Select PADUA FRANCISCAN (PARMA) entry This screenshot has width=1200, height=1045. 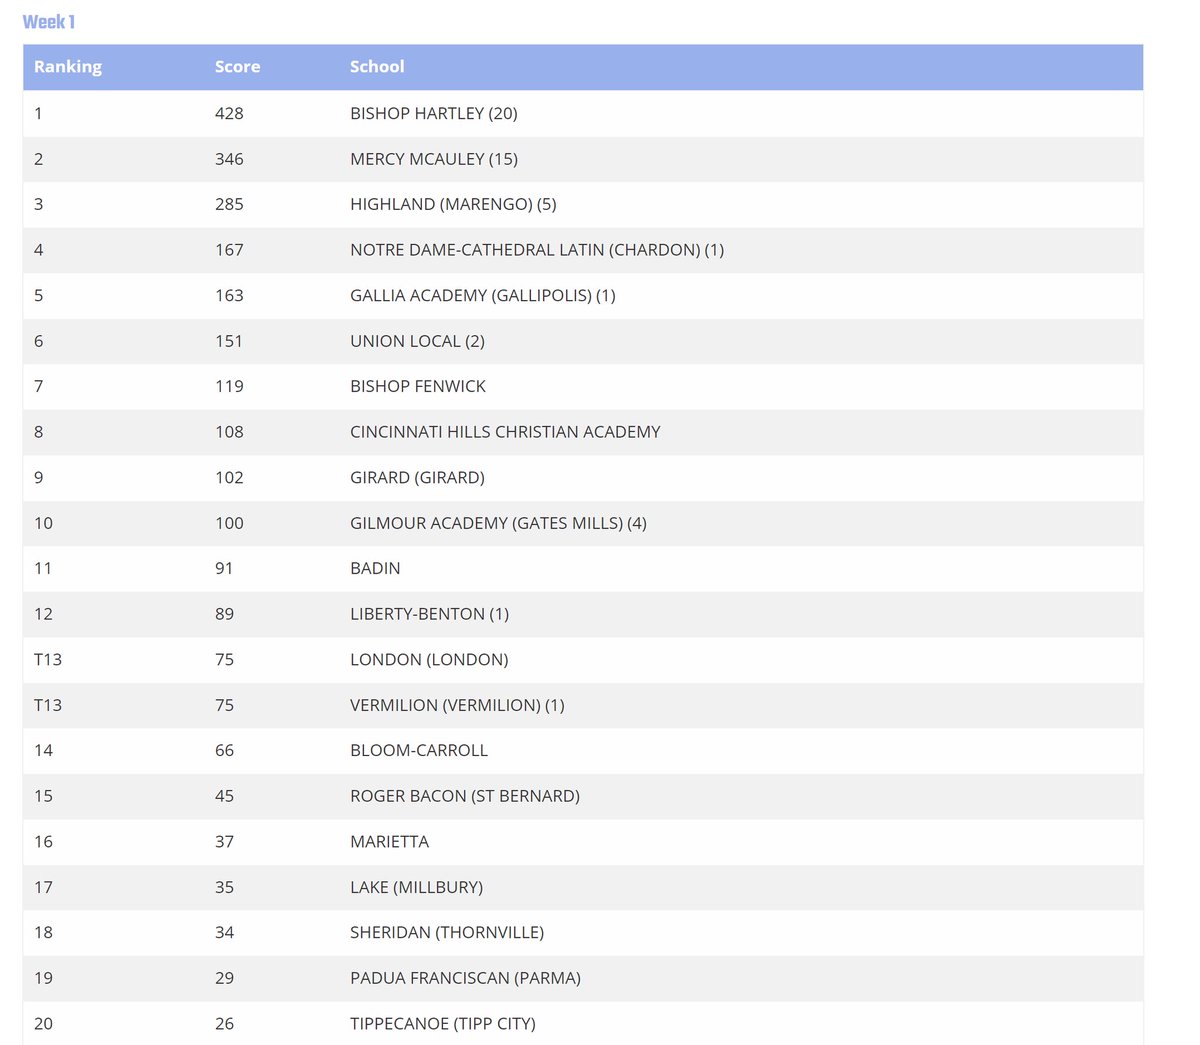pos(465,978)
